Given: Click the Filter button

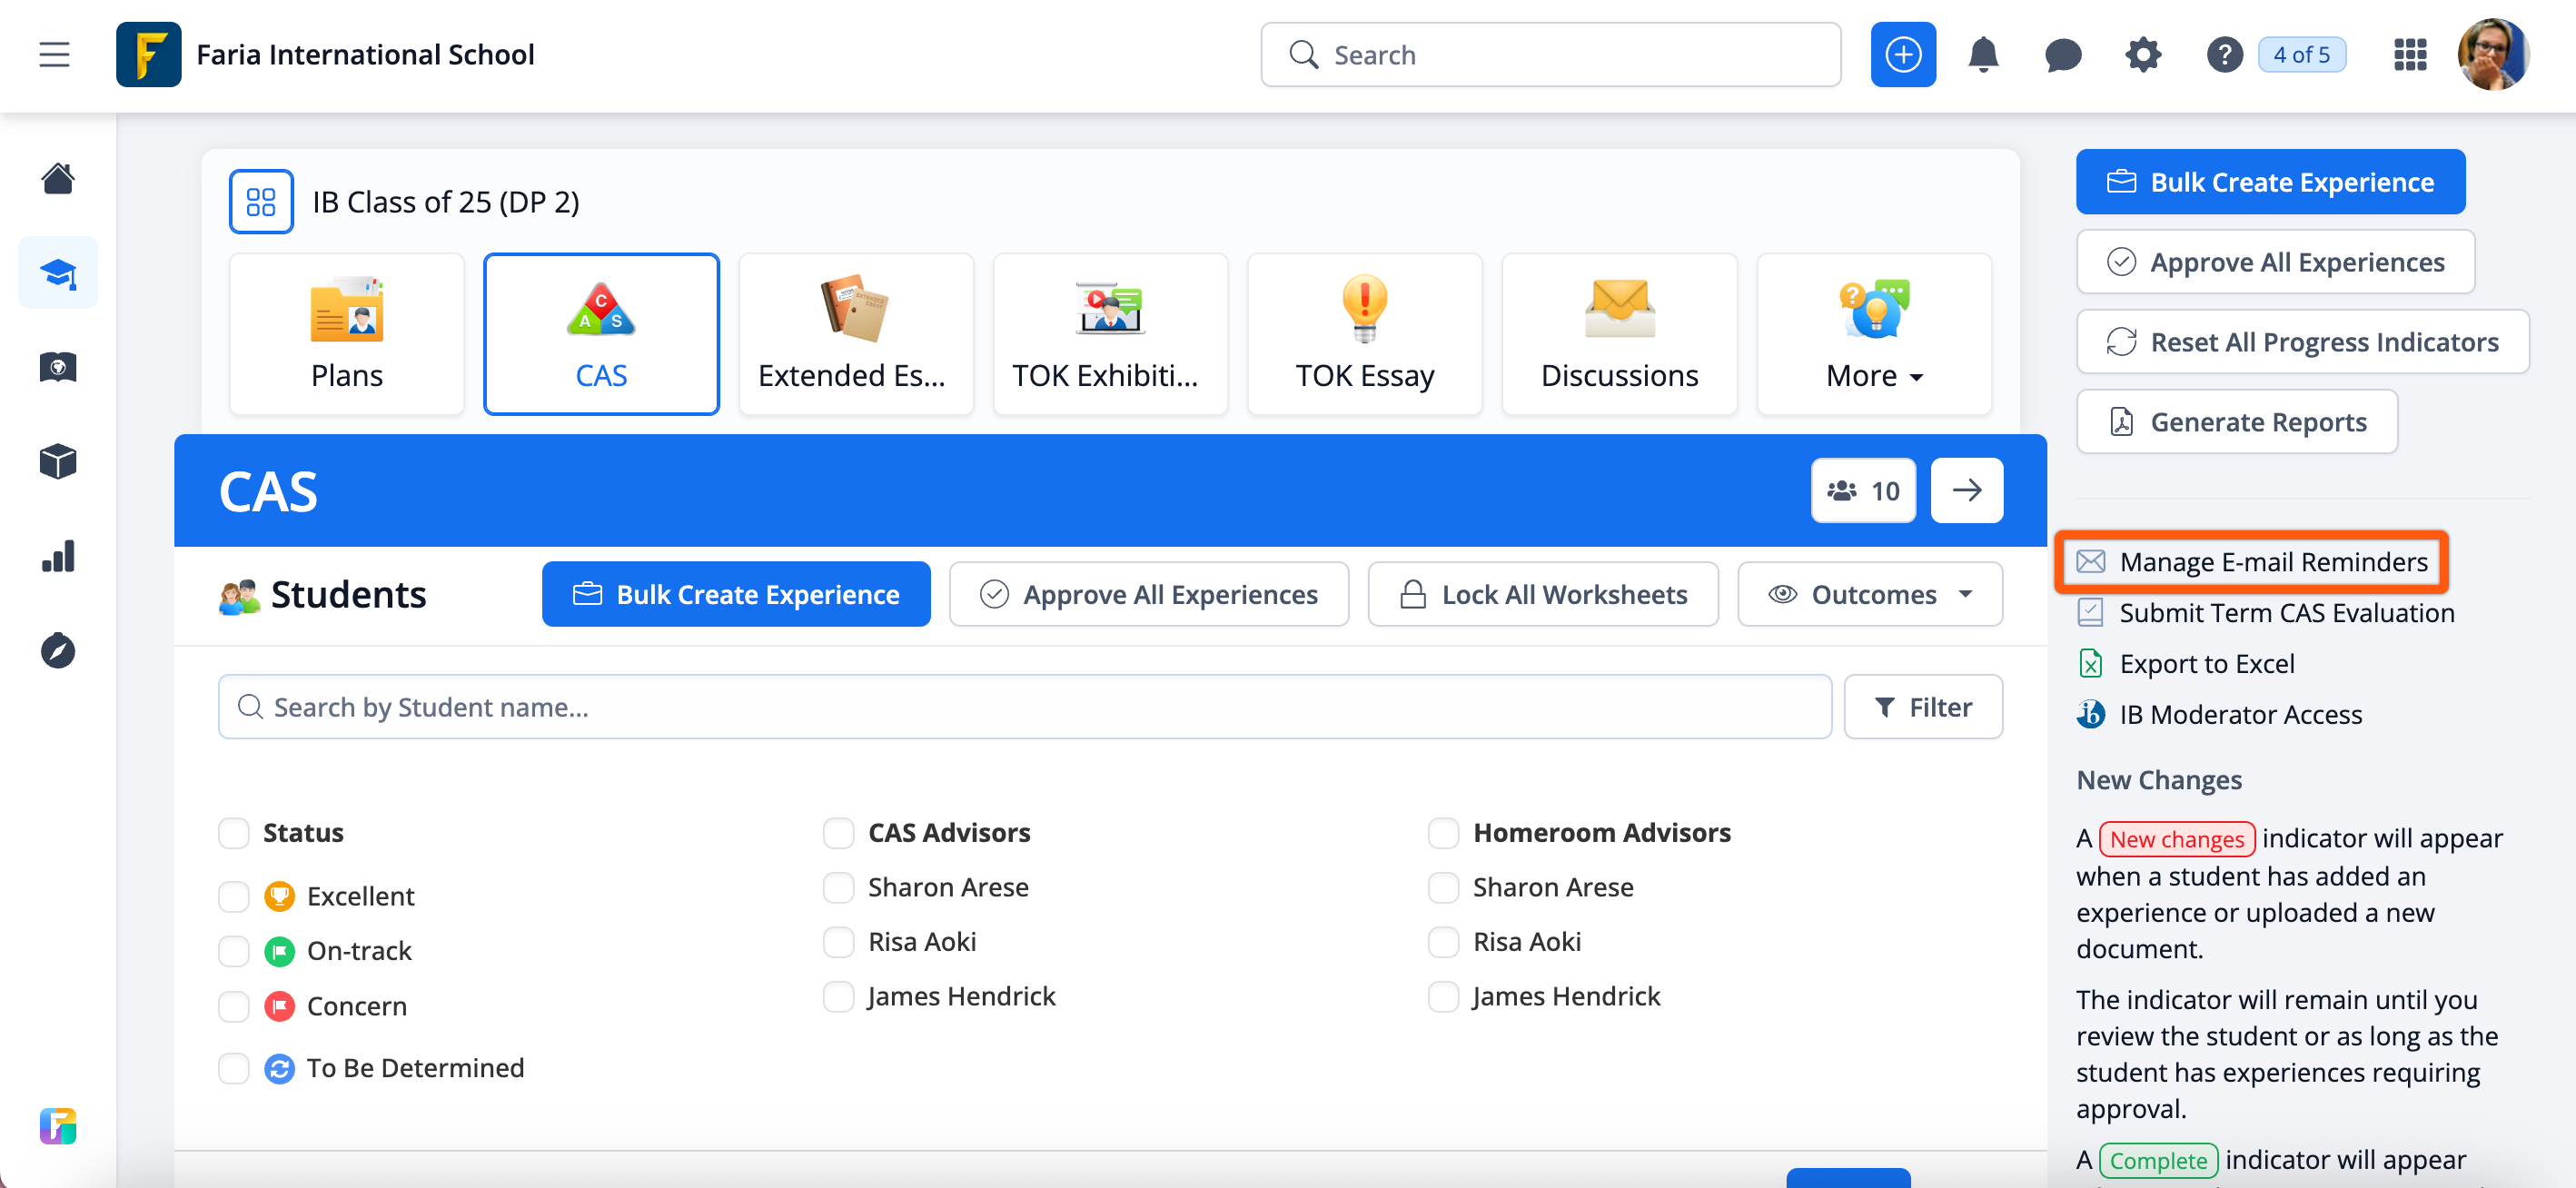Looking at the screenshot, I should [x=1922, y=706].
